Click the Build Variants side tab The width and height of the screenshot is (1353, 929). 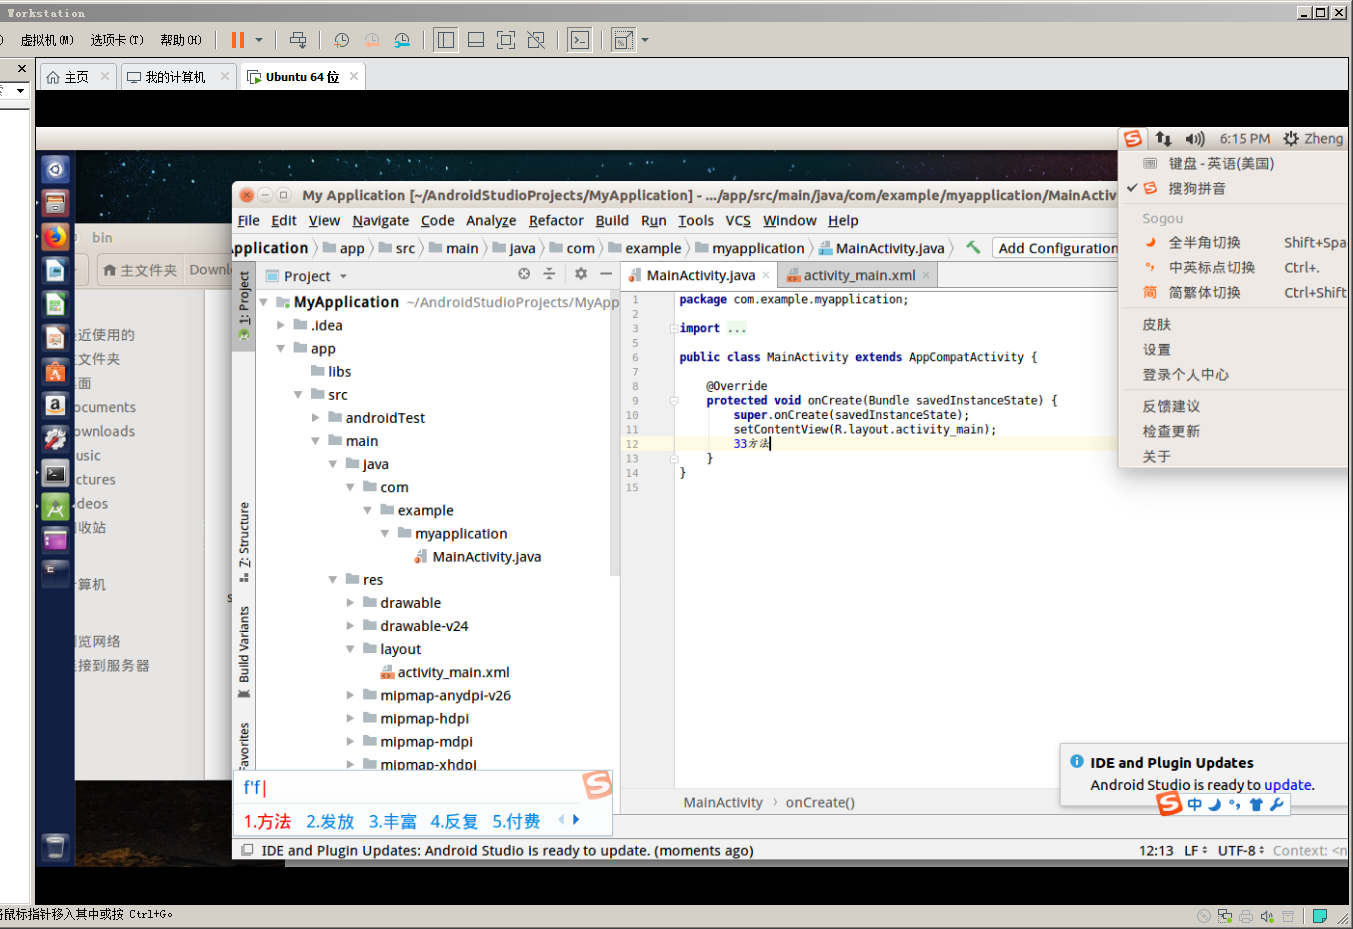244,652
